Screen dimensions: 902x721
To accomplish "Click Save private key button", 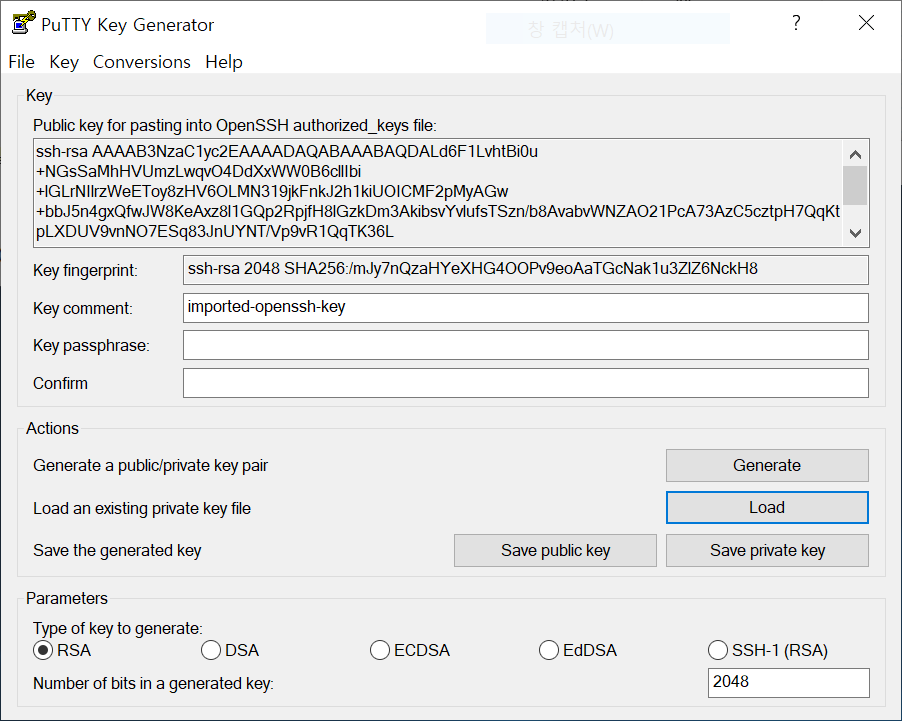I will tap(767, 550).
